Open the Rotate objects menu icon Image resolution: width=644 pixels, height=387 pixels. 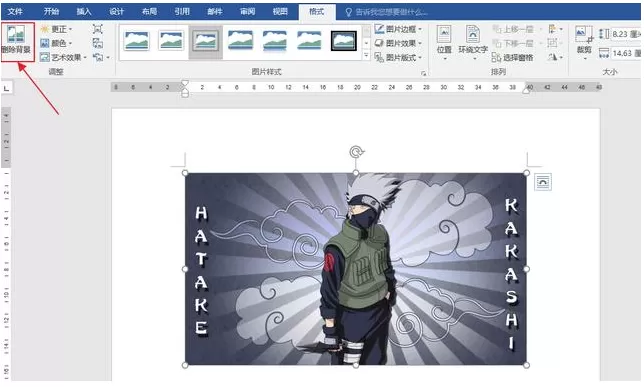coord(555,58)
